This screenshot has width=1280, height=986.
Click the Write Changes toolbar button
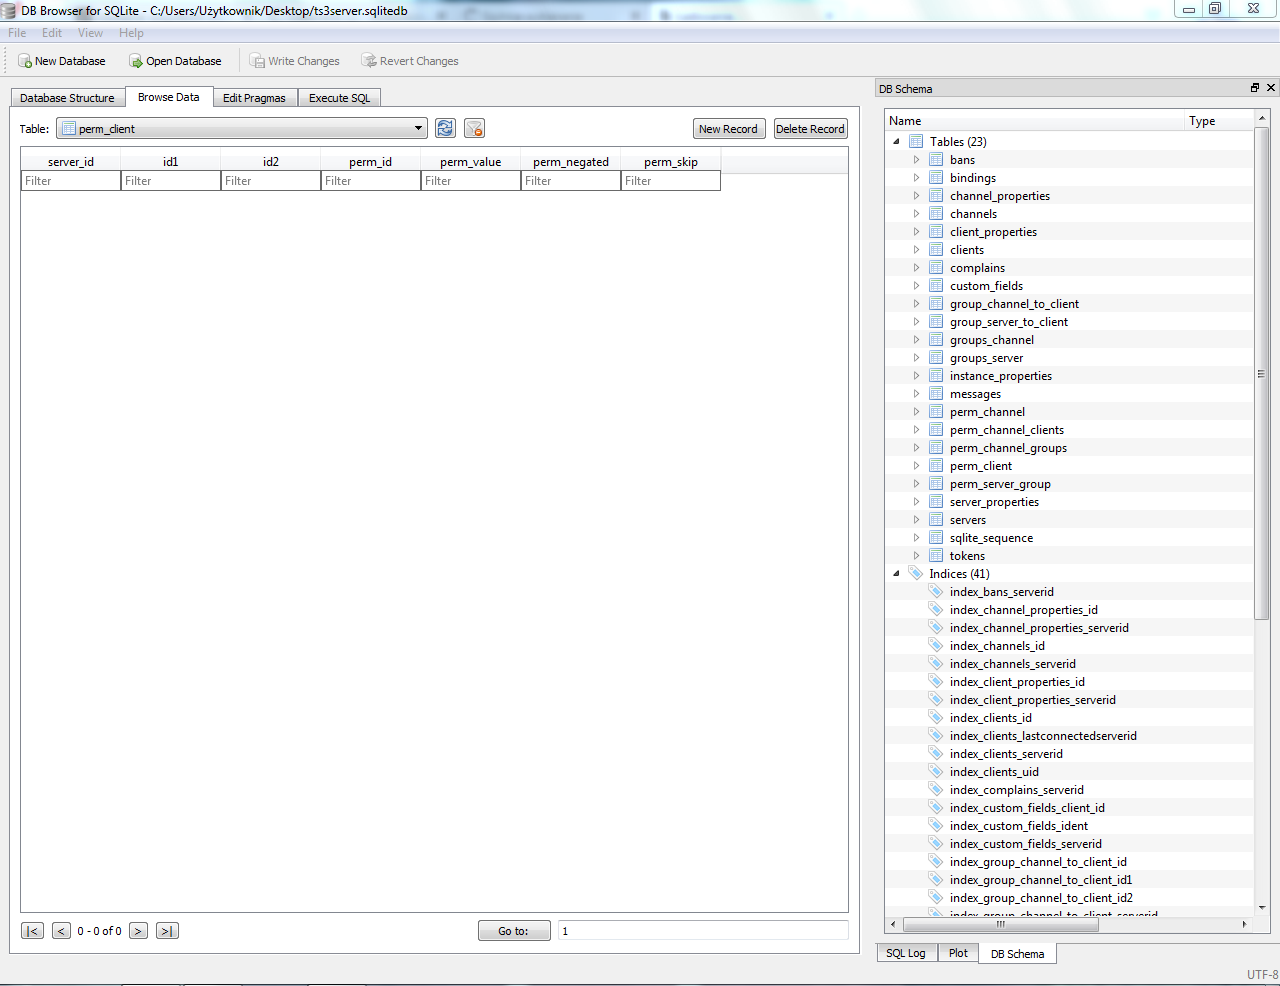coord(295,61)
